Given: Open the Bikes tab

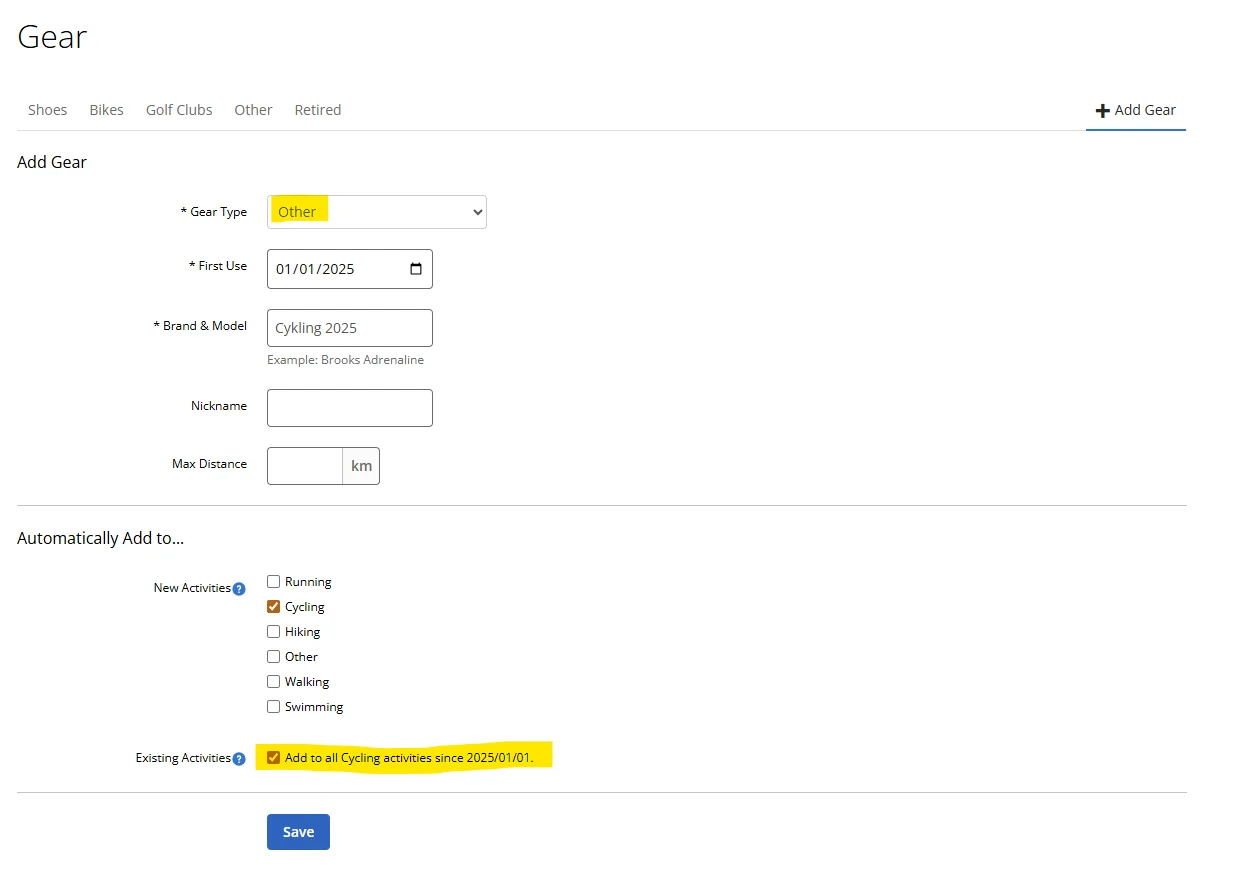Looking at the screenshot, I should tap(106, 110).
